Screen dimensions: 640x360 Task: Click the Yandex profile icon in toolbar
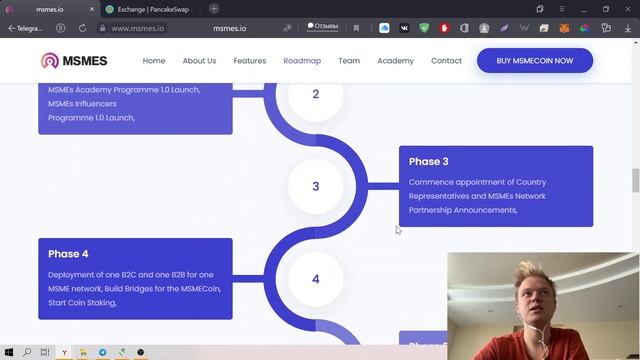tap(60, 28)
